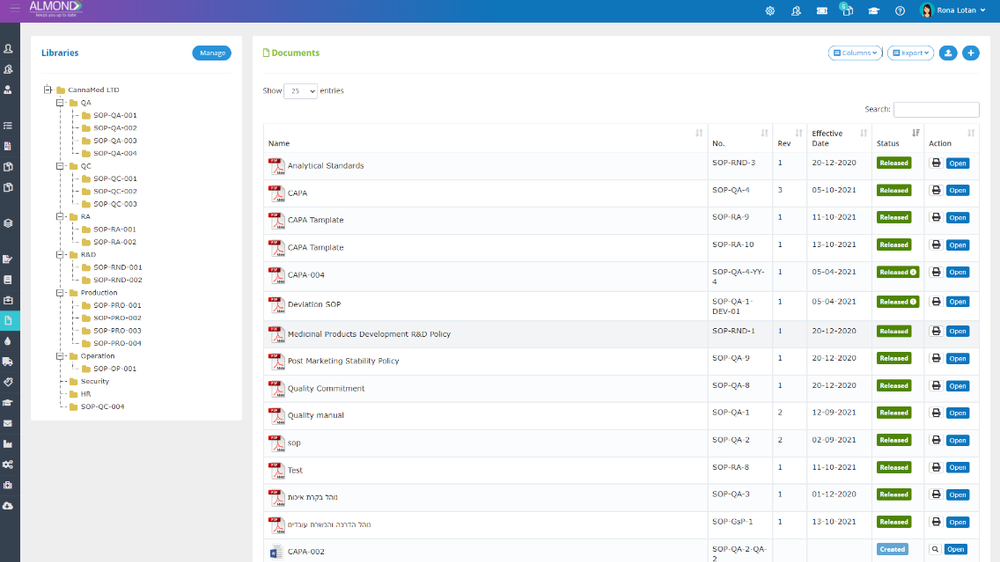1000x562 pixels.
Task: Open the entries-per-page dropdown showing 25
Action: (x=301, y=91)
